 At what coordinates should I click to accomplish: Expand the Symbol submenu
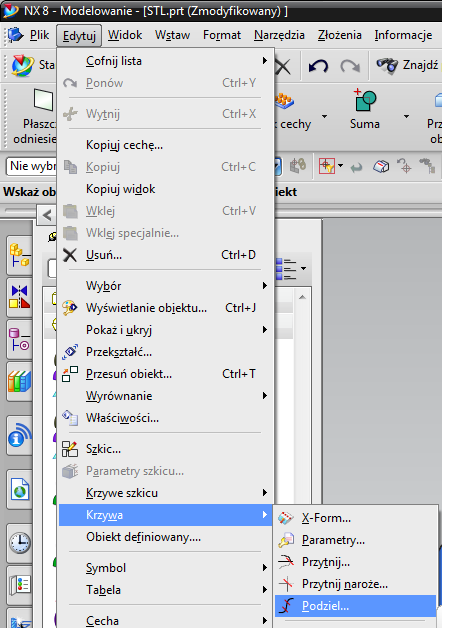pos(166,568)
